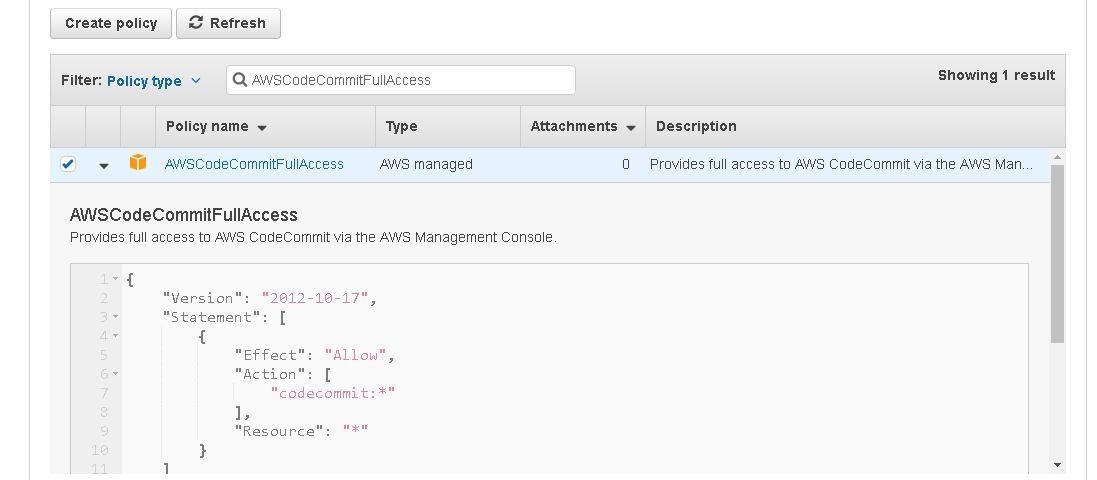
Task: Click the policy description sentence below heading
Action: pyautogui.click(x=313, y=237)
